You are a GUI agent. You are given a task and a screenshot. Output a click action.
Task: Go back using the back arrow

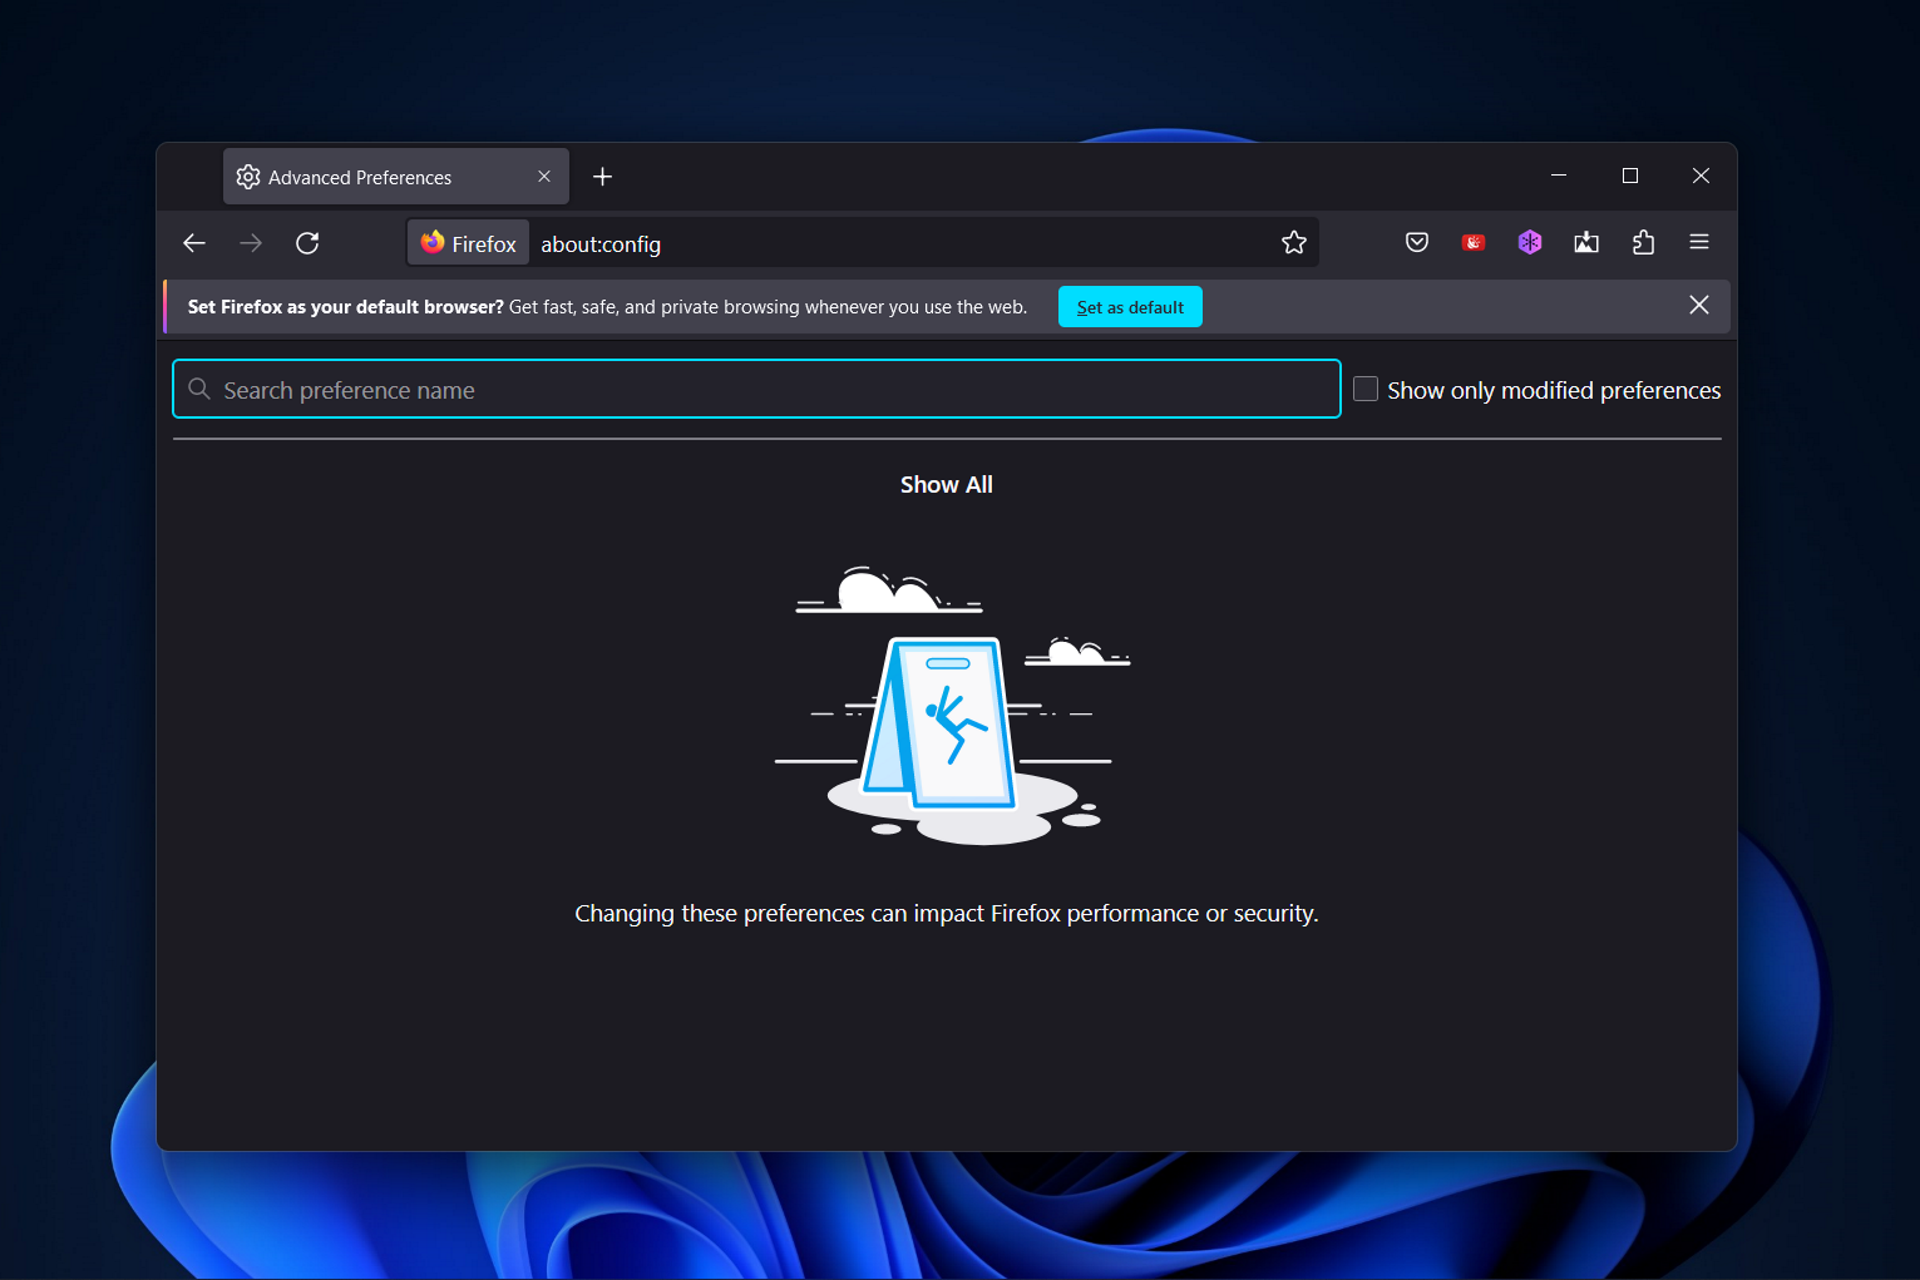coord(194,243)
